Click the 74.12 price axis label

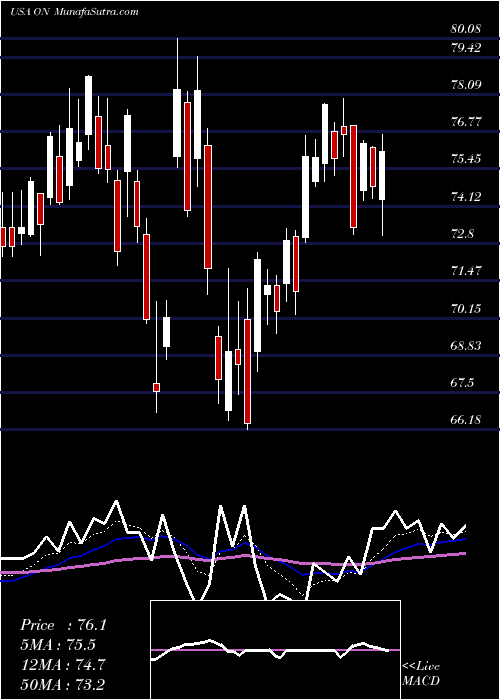[466, 196]
